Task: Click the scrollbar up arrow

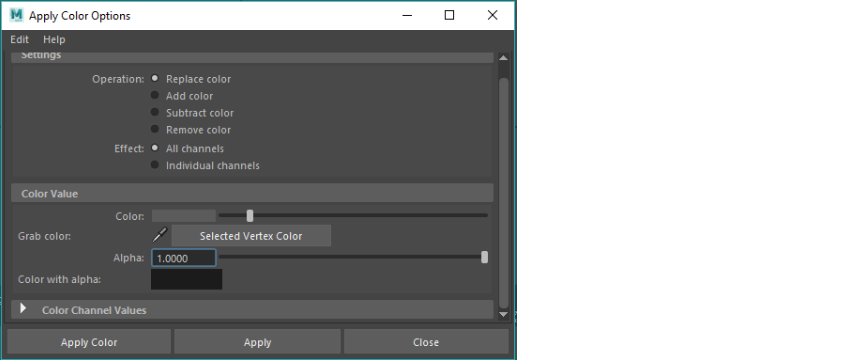Action: 503,58
